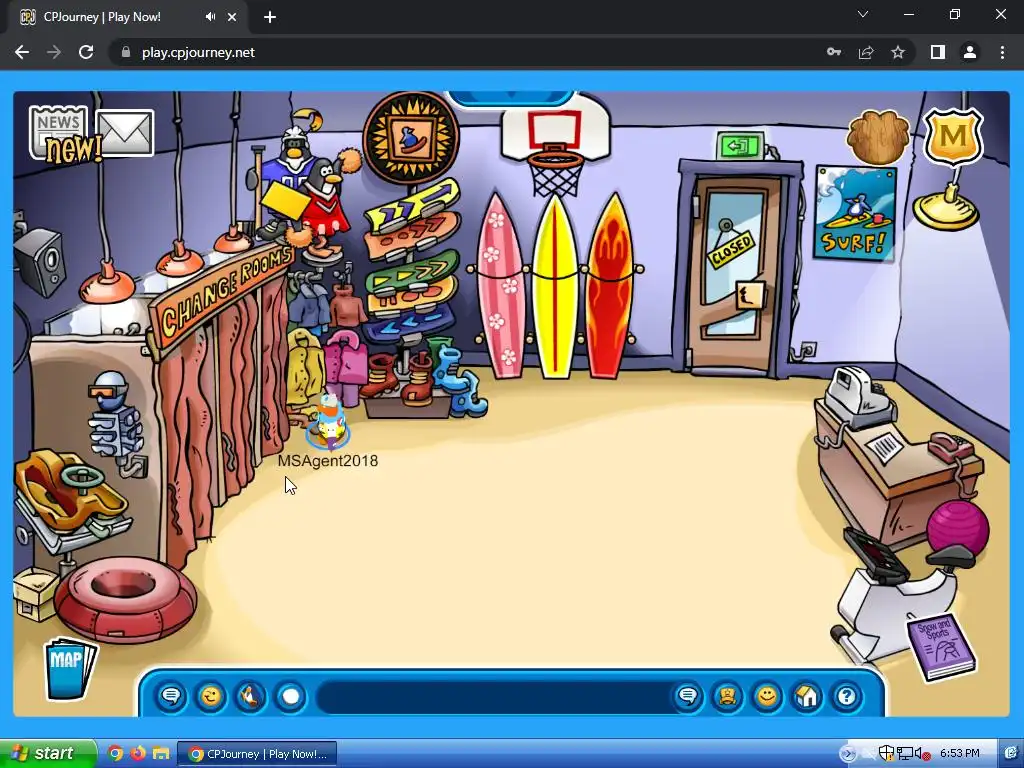Send message with right speech bubble button

click(688, 696)
